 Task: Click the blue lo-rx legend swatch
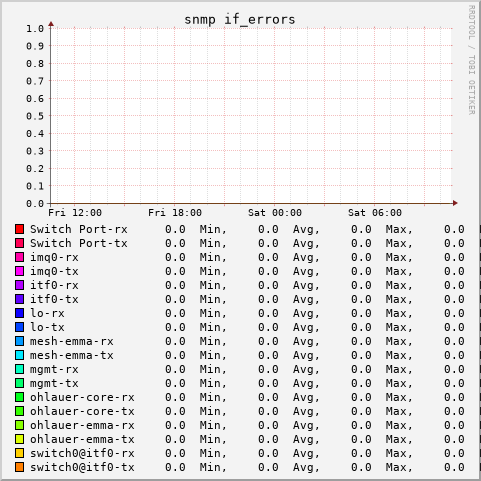pyautogui.click(x=20, y=313)
